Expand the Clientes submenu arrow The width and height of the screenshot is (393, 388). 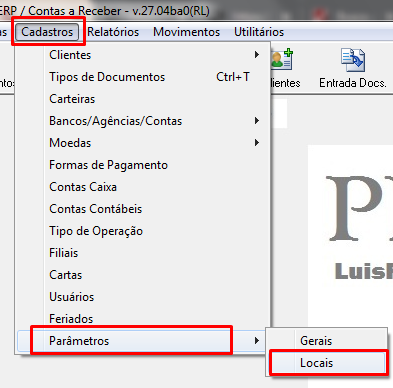click(257, 54)
